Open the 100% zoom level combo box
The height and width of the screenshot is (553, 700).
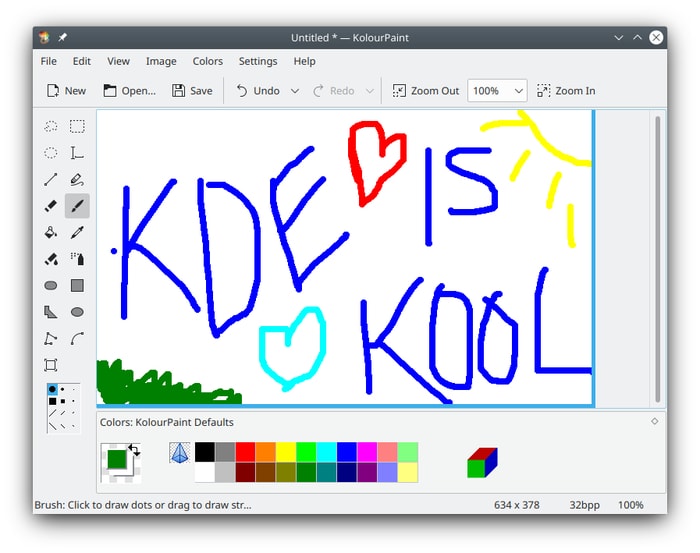coord(497,91)
